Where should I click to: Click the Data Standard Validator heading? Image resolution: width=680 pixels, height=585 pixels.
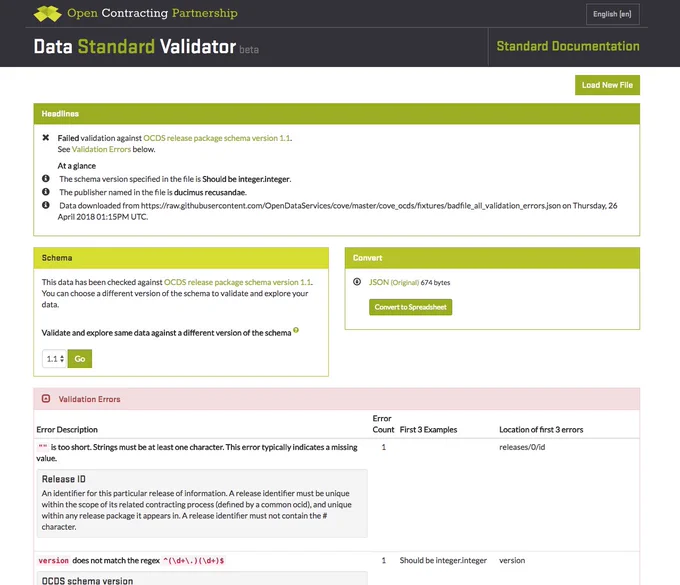click(x=135, y=46)
